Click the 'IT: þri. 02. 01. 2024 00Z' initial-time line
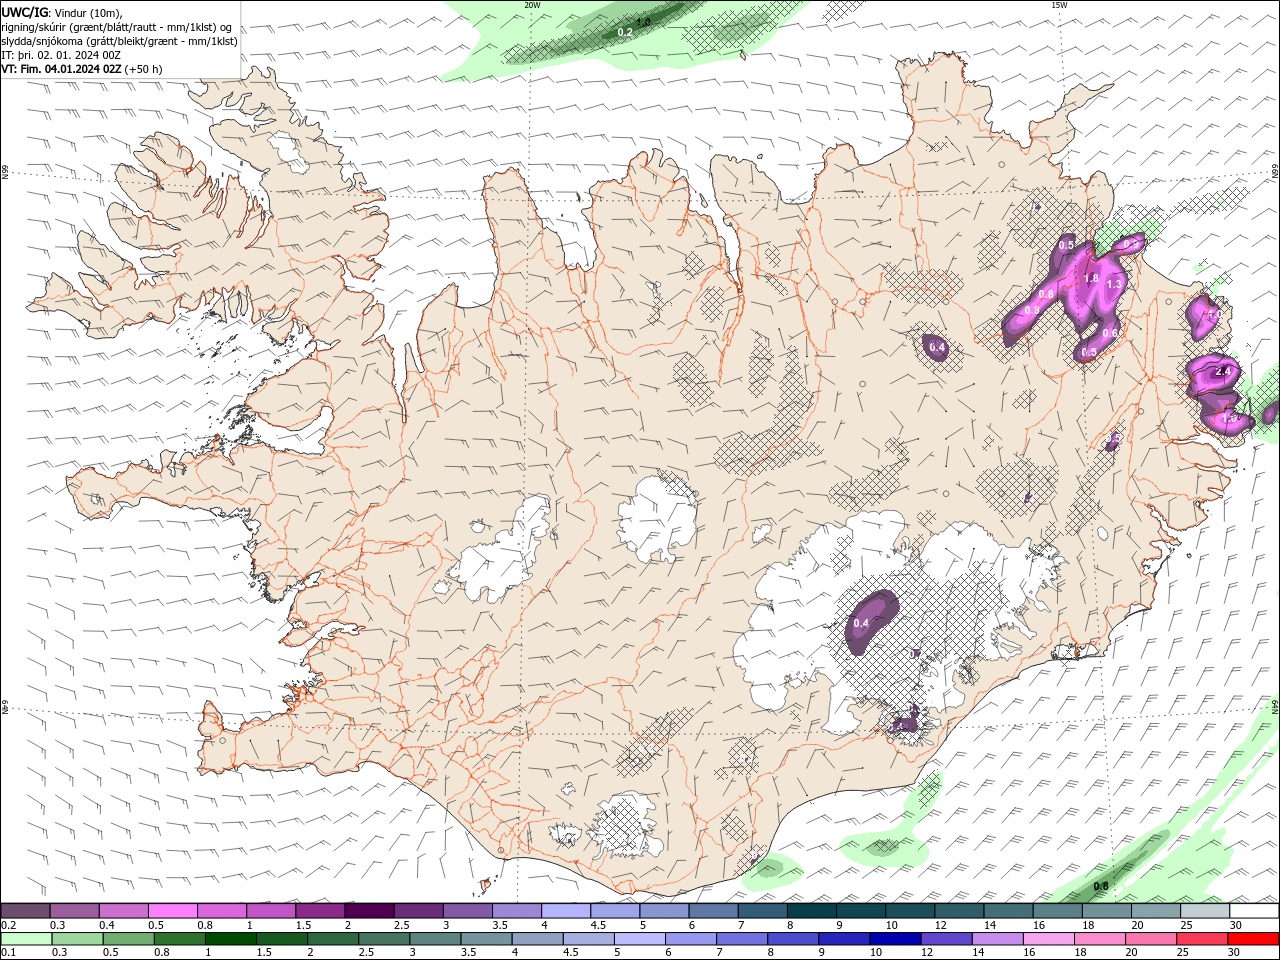1280x960 pixels. (61, 55)
